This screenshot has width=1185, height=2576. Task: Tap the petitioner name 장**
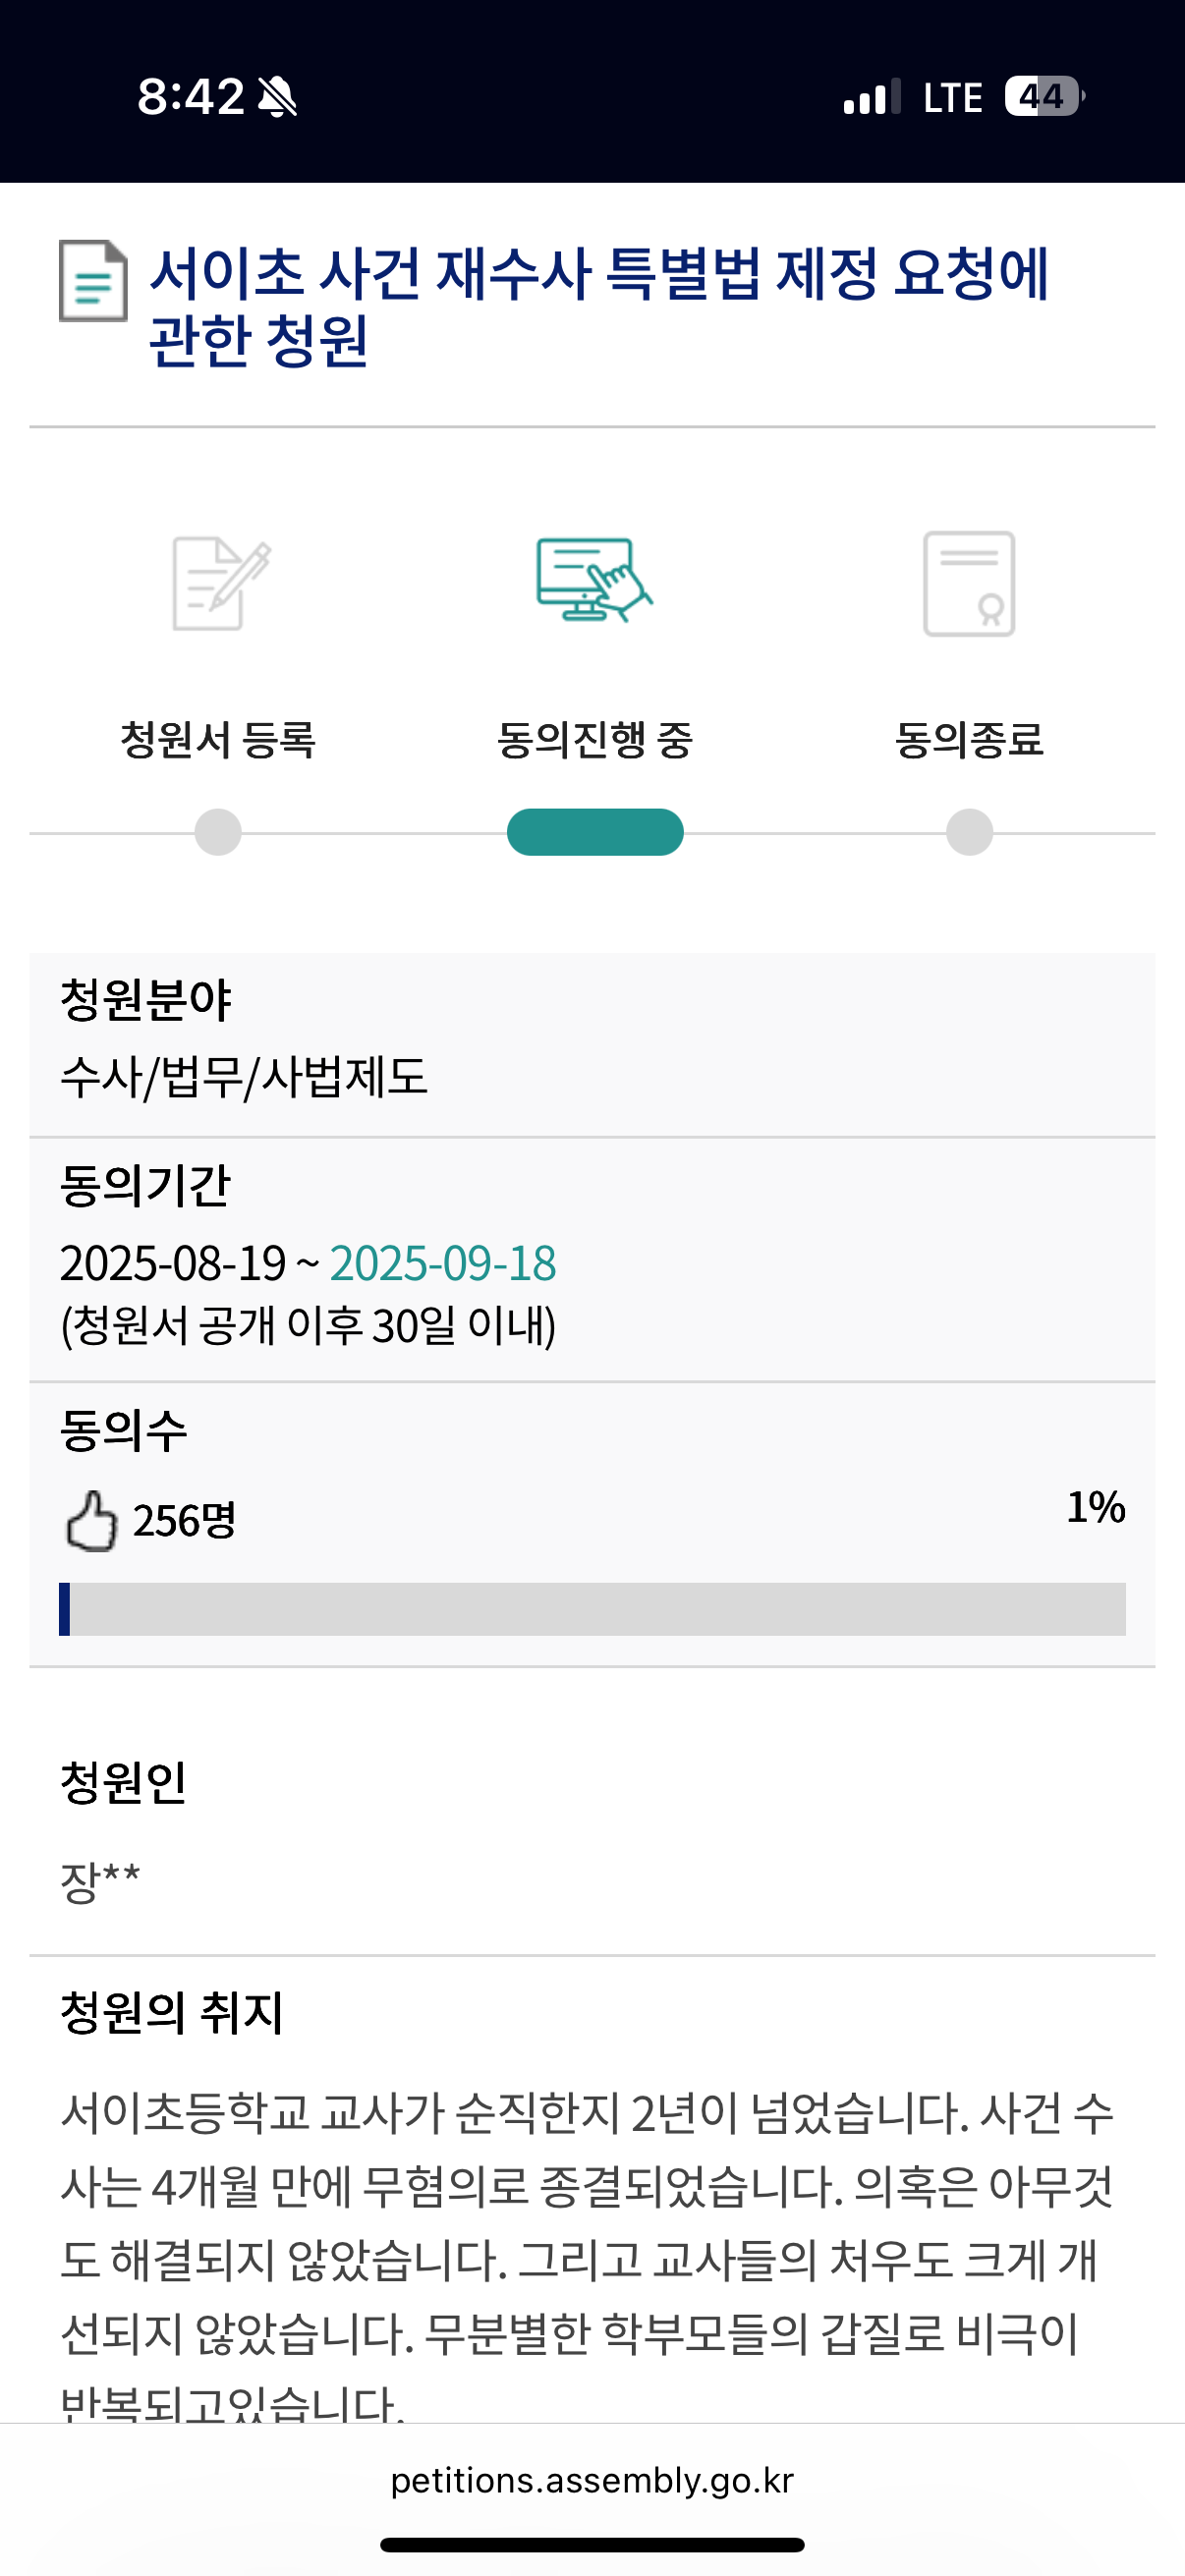tap(100, 1881)
